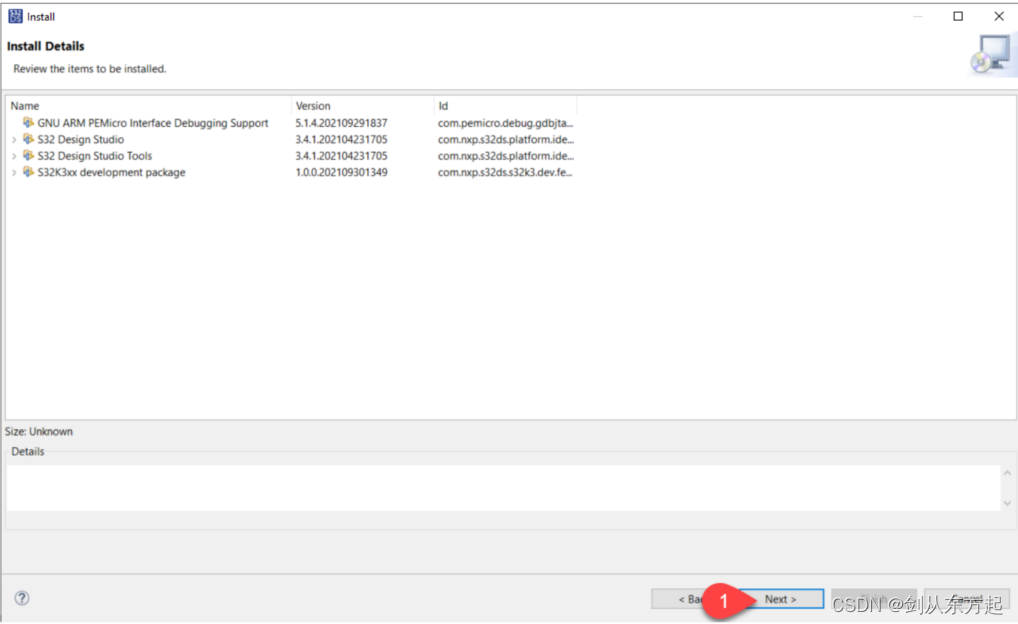Viewport: 1018px width, 624px height.
Task: Click the install wizard computer disc image
Action: point(991,55)
